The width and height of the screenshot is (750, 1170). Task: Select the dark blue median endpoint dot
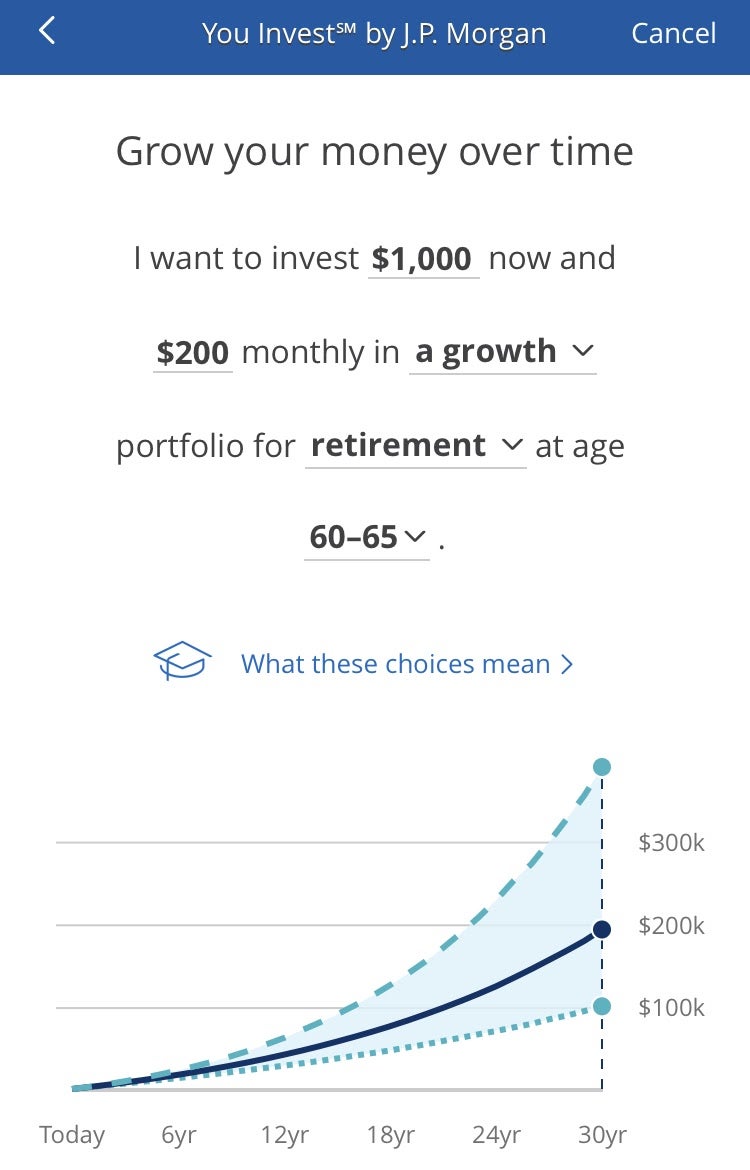[601, 929]
